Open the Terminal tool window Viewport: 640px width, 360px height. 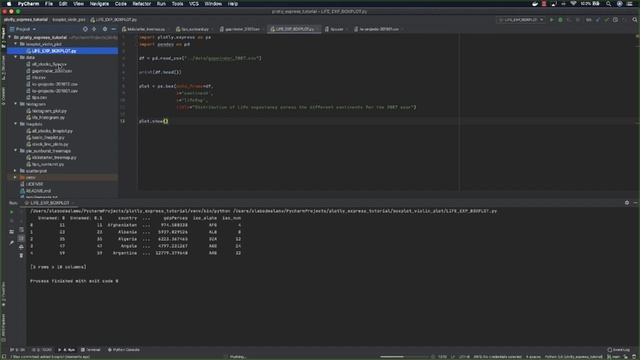tap(91, 350)
